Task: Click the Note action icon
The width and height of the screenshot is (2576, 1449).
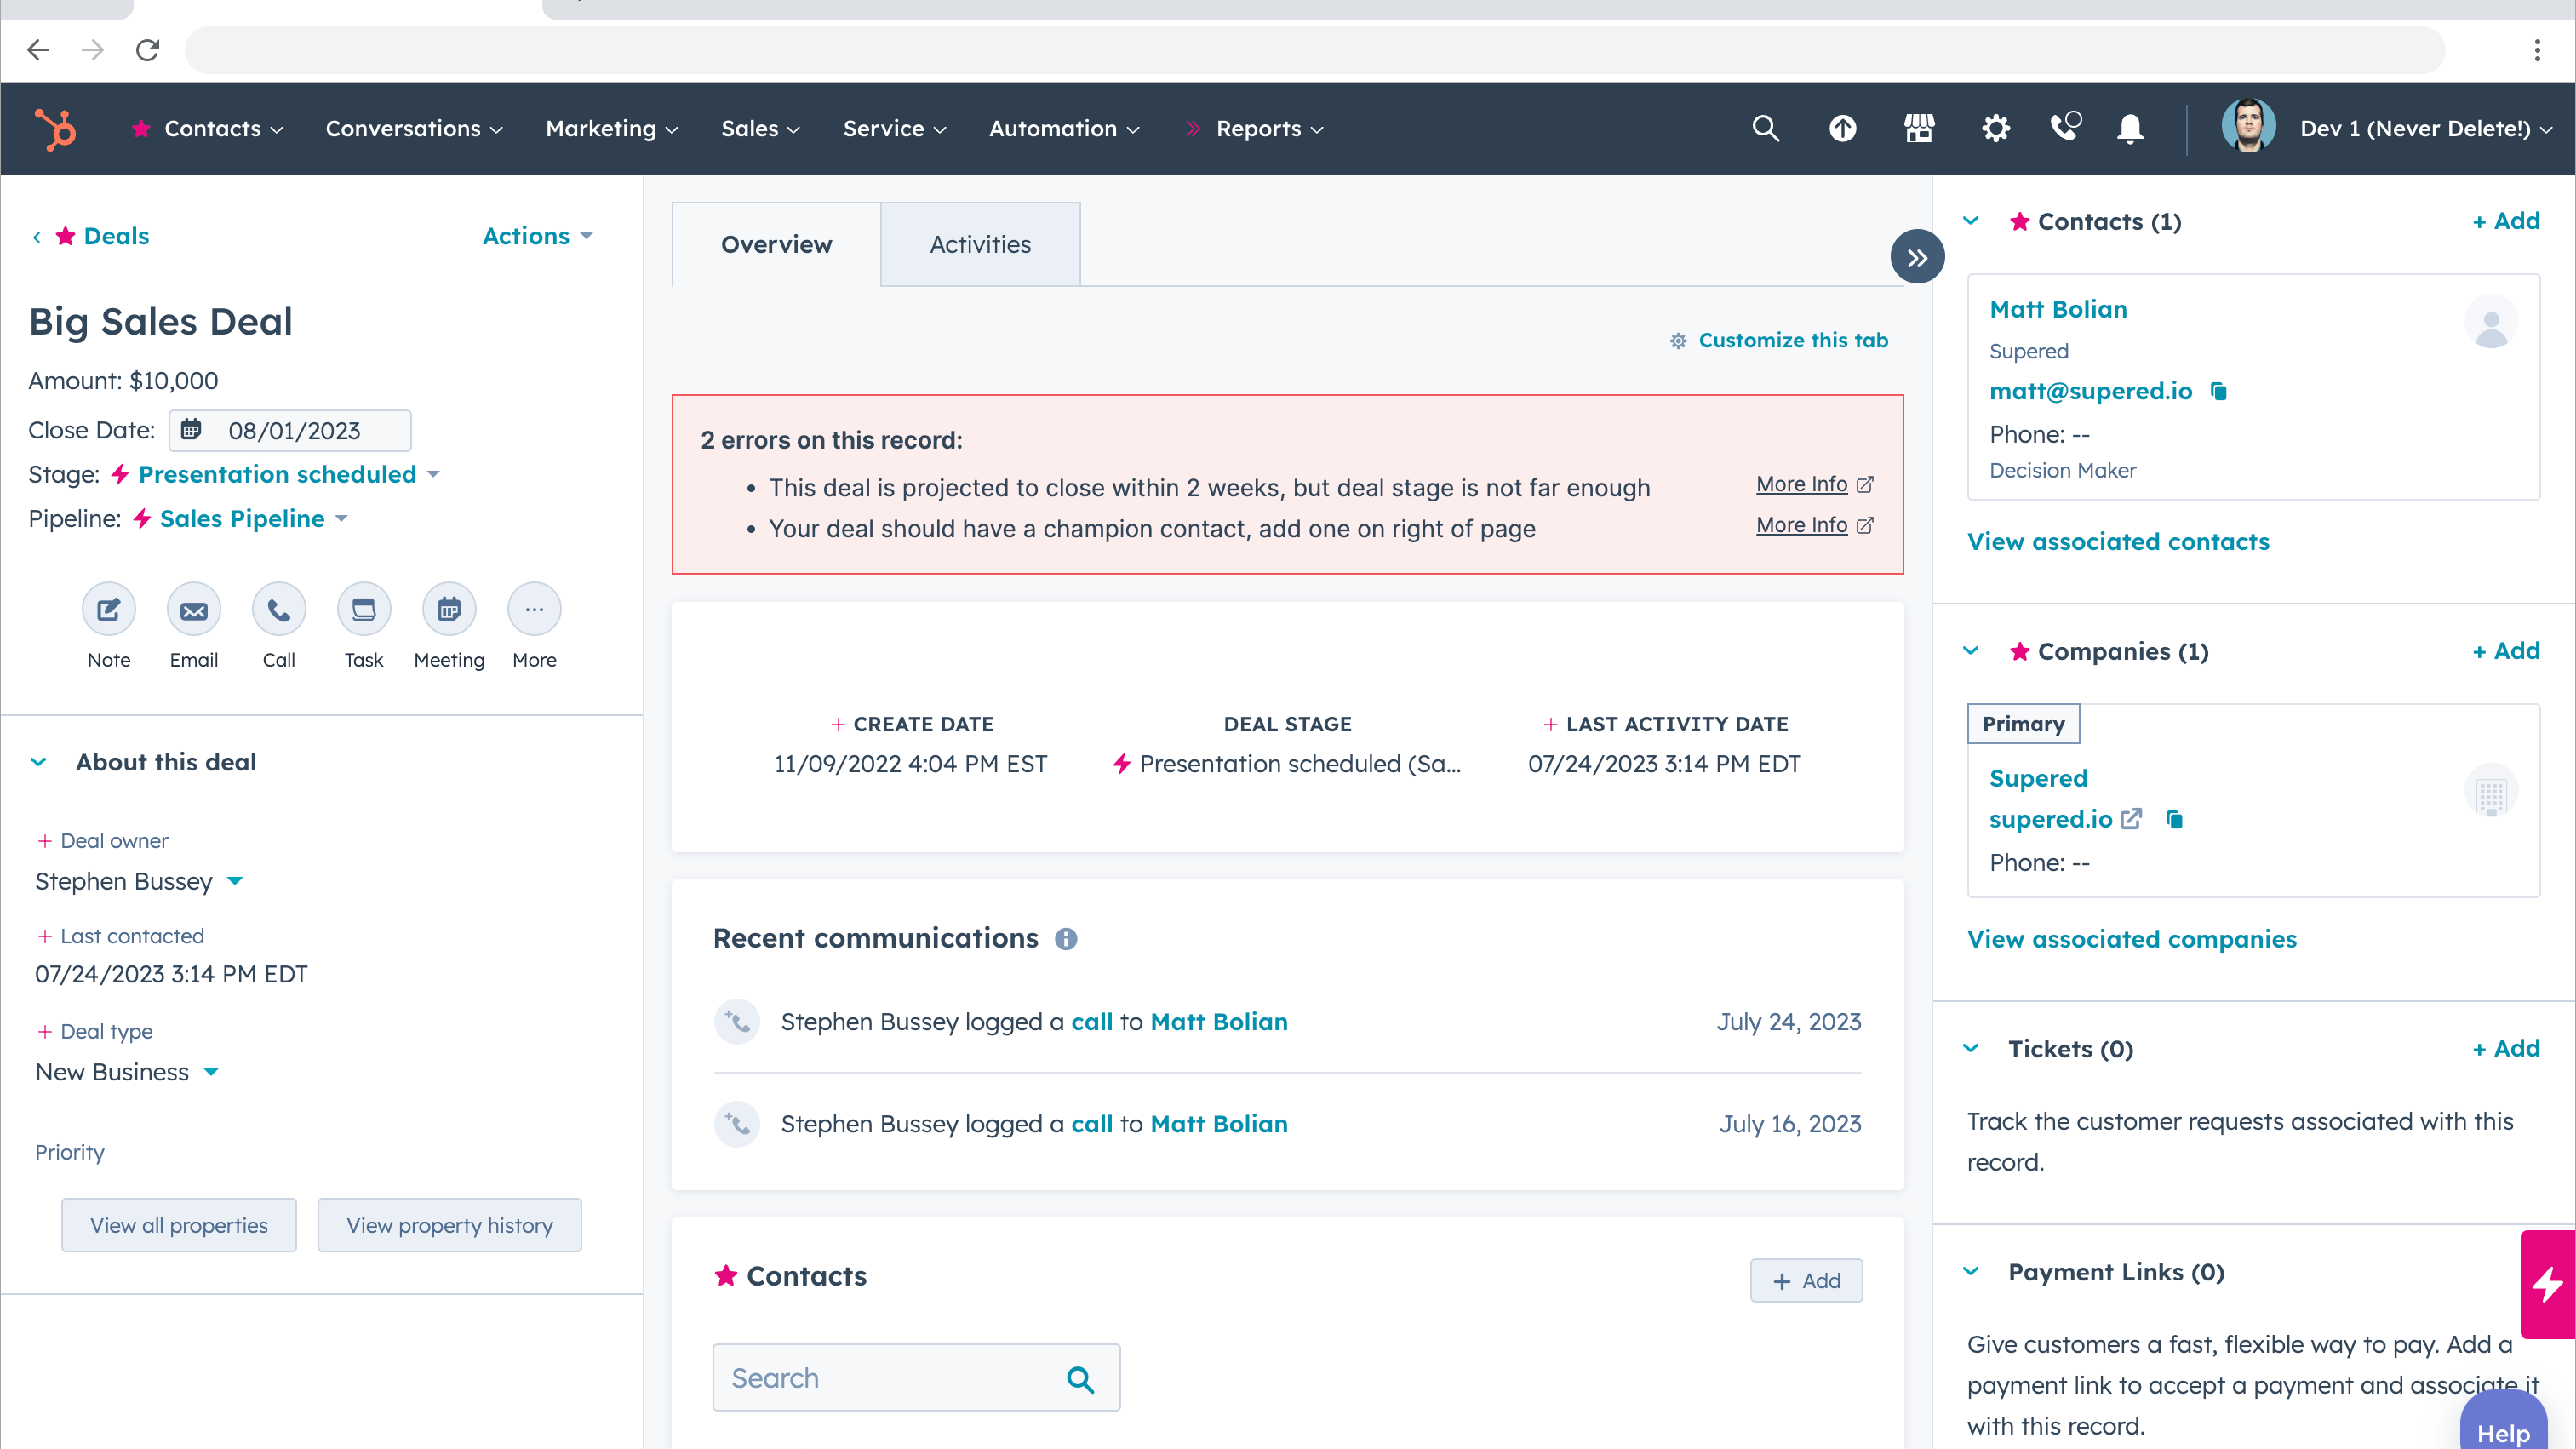Action: click(x=109, y=609)
